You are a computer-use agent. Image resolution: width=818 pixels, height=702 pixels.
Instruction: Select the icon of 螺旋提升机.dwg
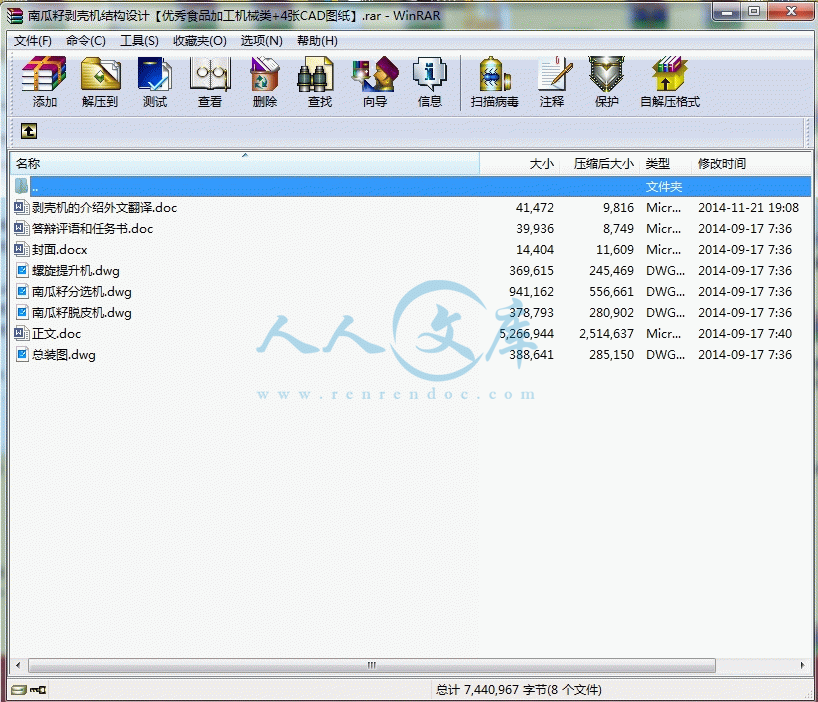click(x=22, y=270)
